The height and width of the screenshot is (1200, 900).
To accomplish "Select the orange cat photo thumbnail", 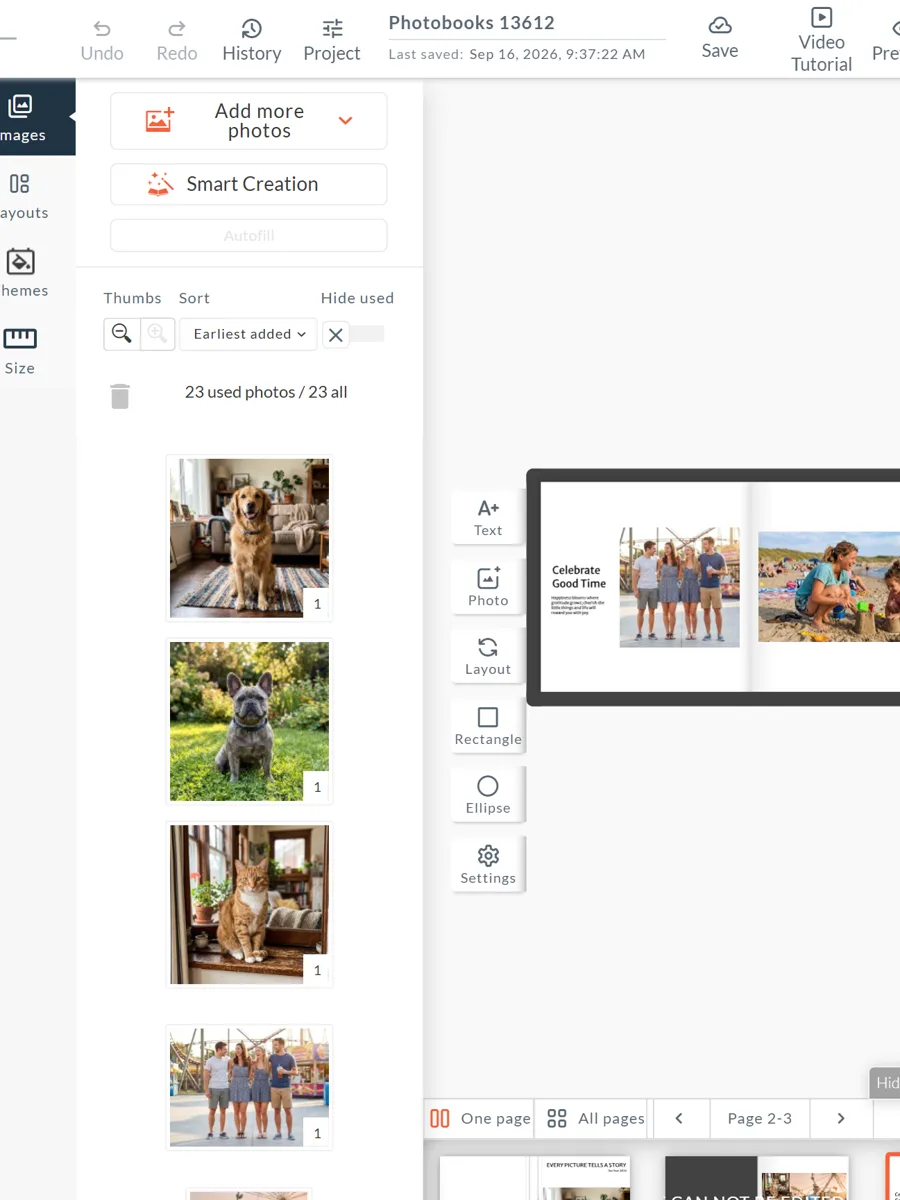I will coord(249,904).
